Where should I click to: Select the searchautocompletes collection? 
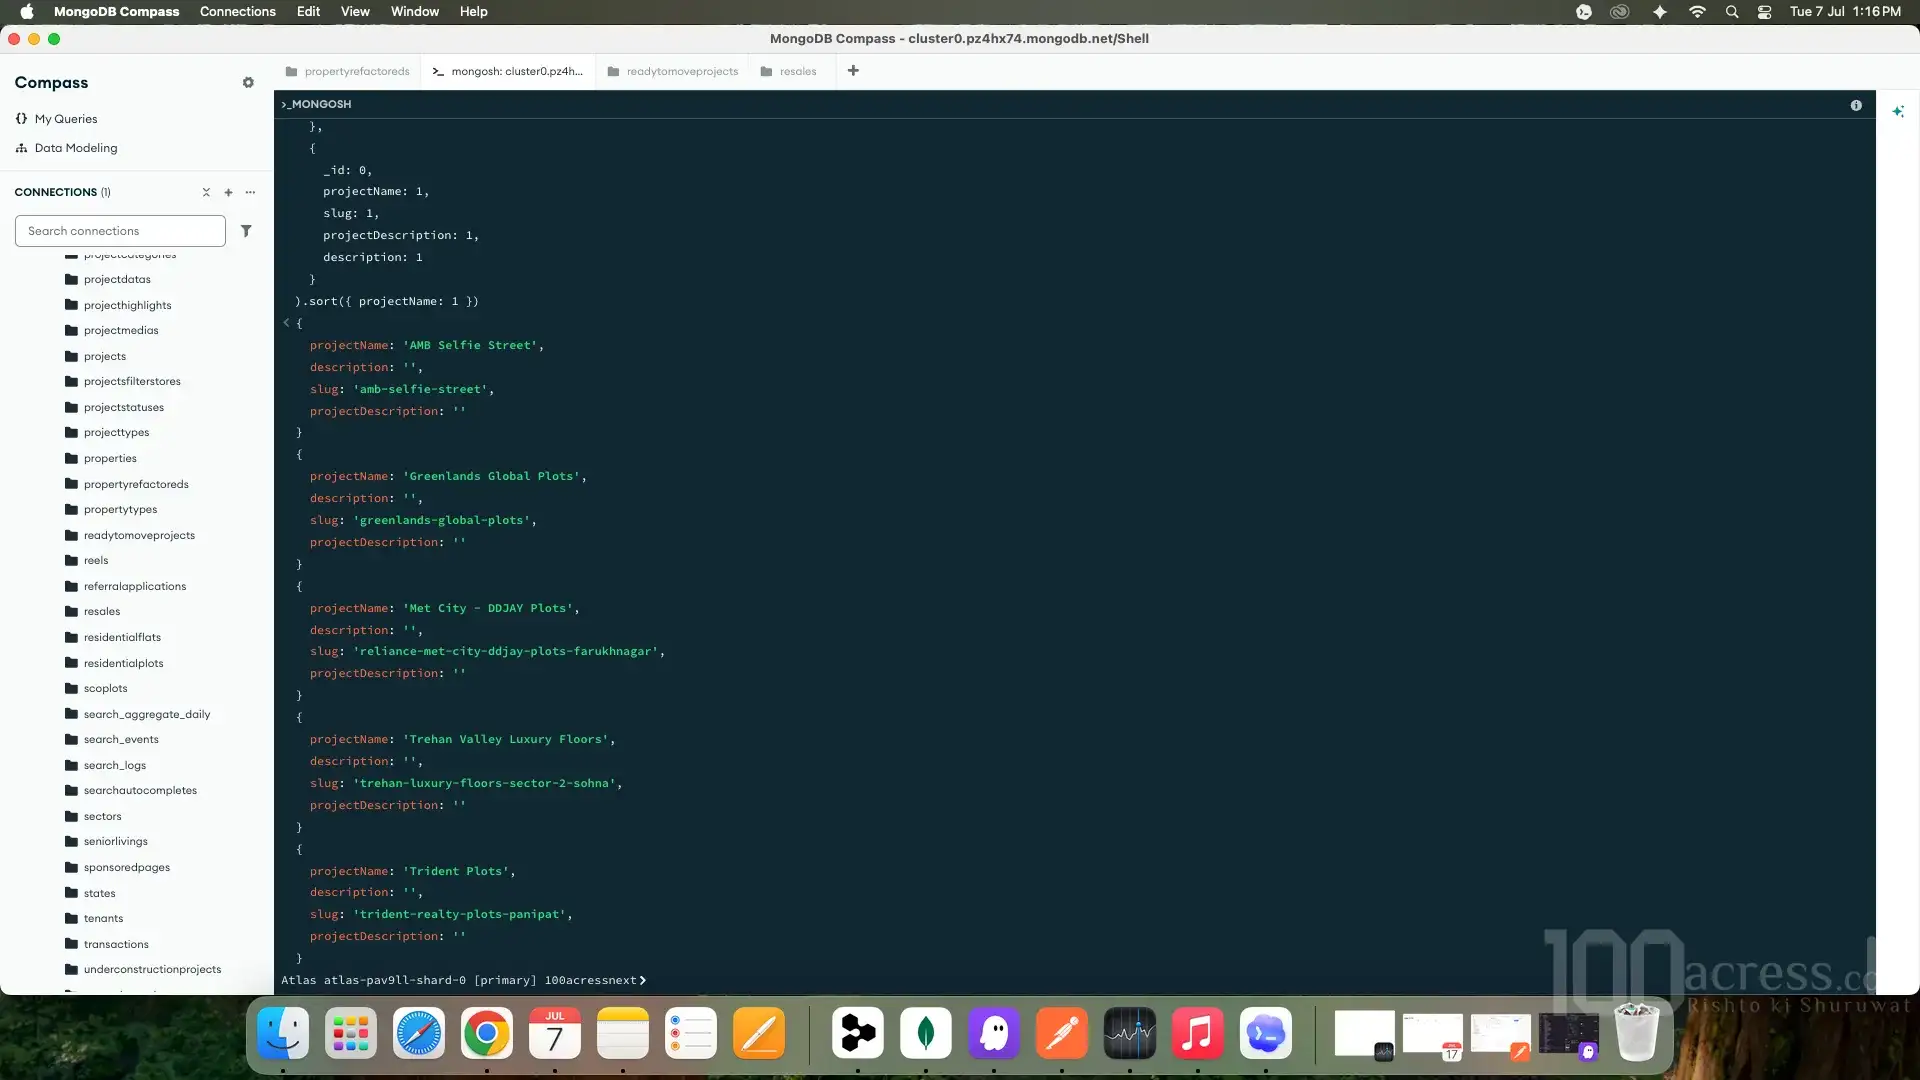point(140,790)
